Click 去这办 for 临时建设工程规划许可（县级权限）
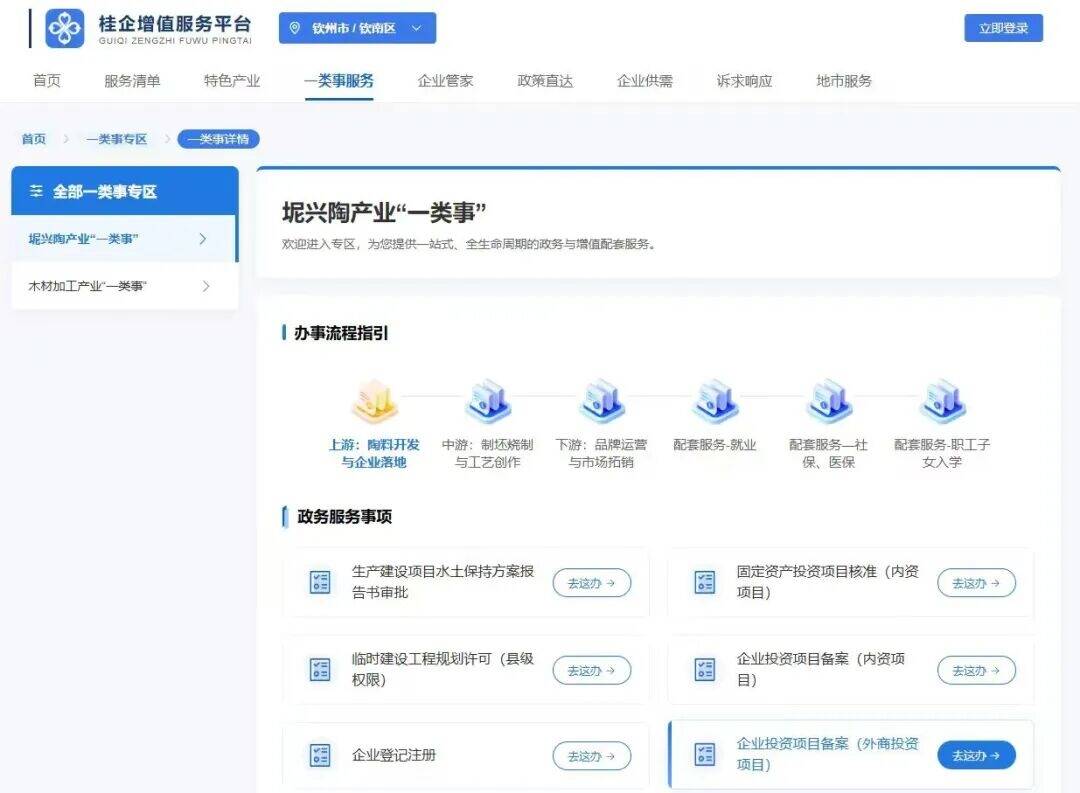The width and height of the screenshot is (1080, 793). [592, 670]
